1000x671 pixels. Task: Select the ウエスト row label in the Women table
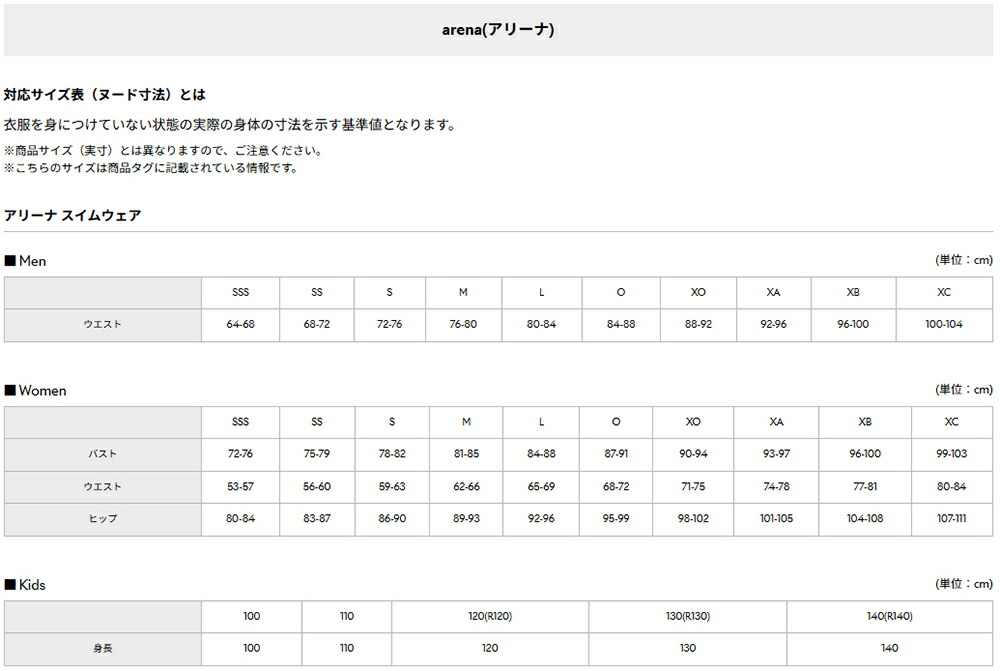click(103, 487)
